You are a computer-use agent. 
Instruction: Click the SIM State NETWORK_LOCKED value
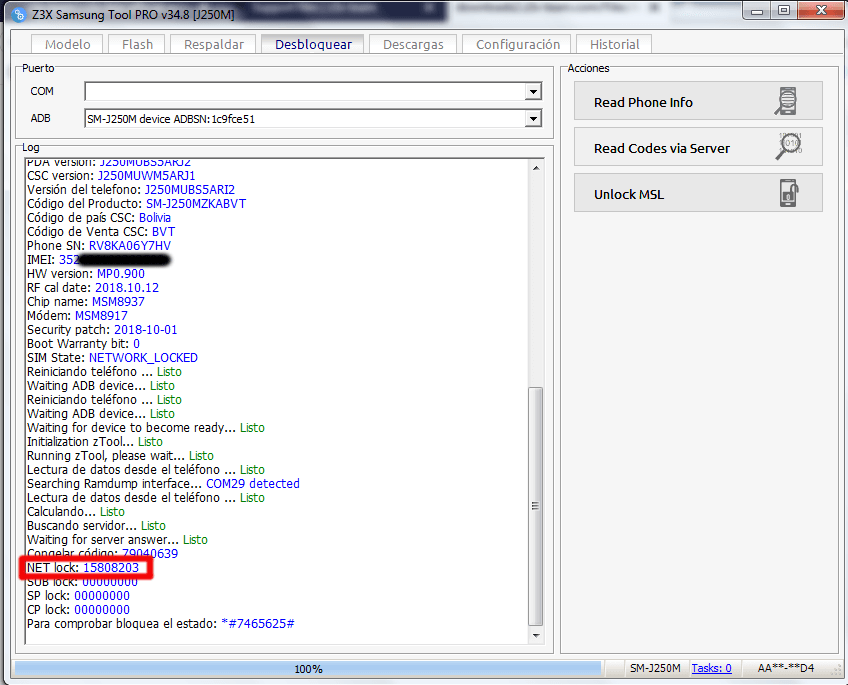[143, 358]
